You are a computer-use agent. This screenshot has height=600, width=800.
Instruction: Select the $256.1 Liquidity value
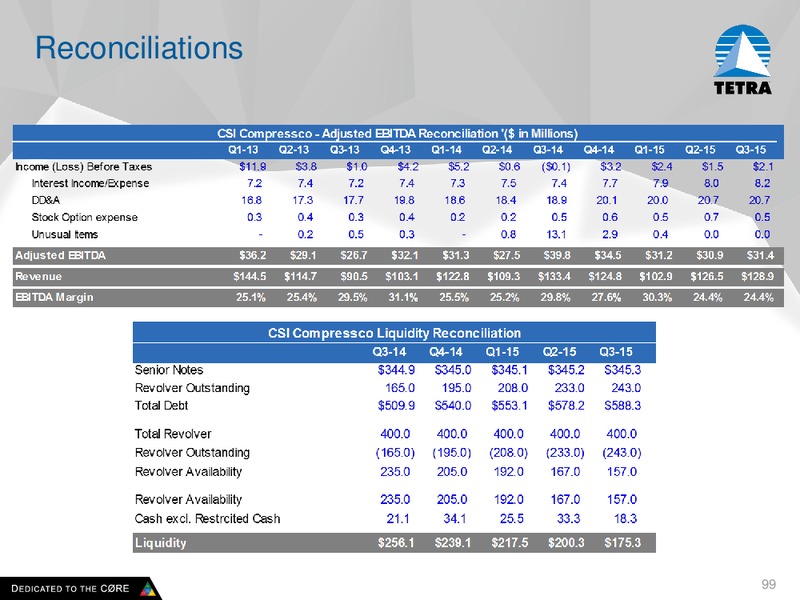click(x=396, y=543)
